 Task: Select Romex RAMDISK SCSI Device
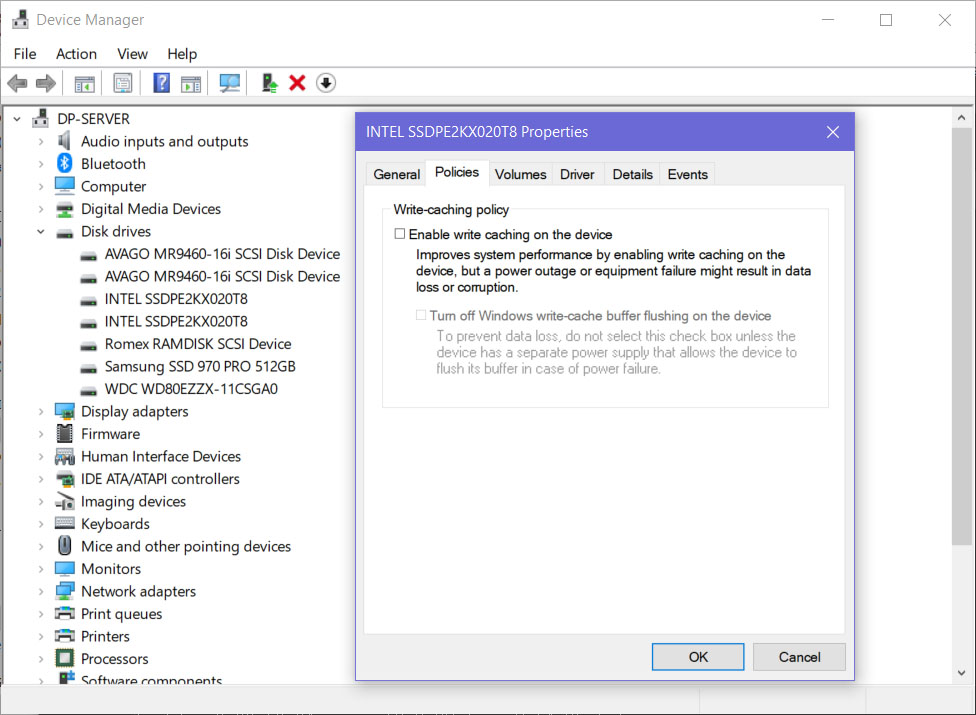198,343
